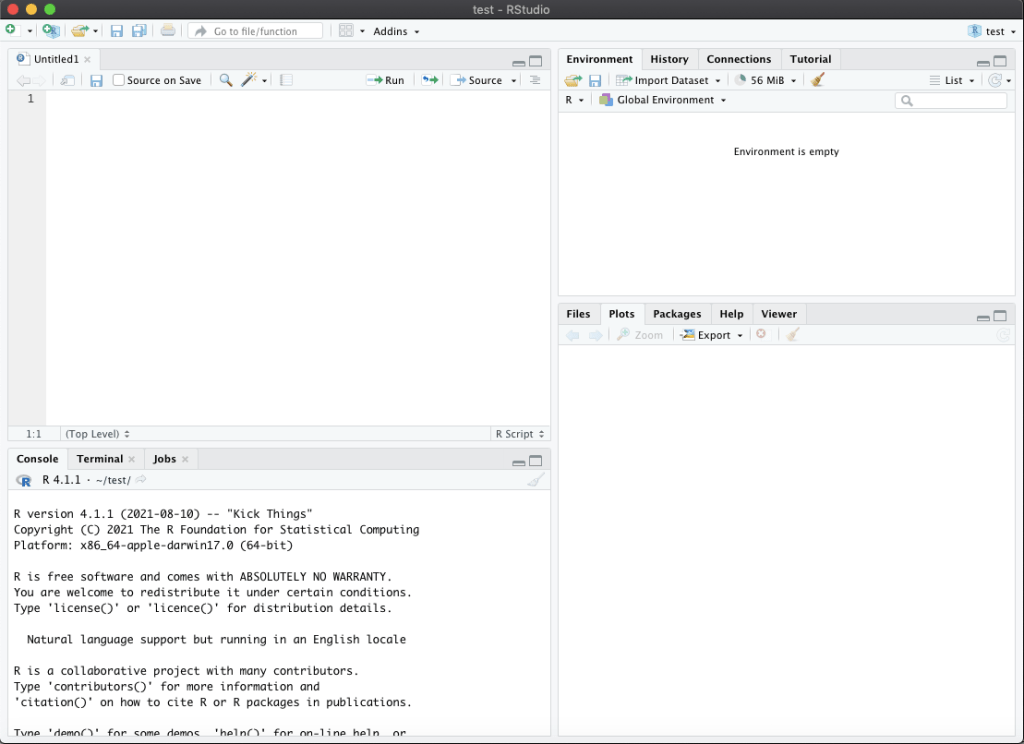This screenshot has width=1024, height=744.
Task: Click the New File icon in main toolbar
Action: point(11,31)
